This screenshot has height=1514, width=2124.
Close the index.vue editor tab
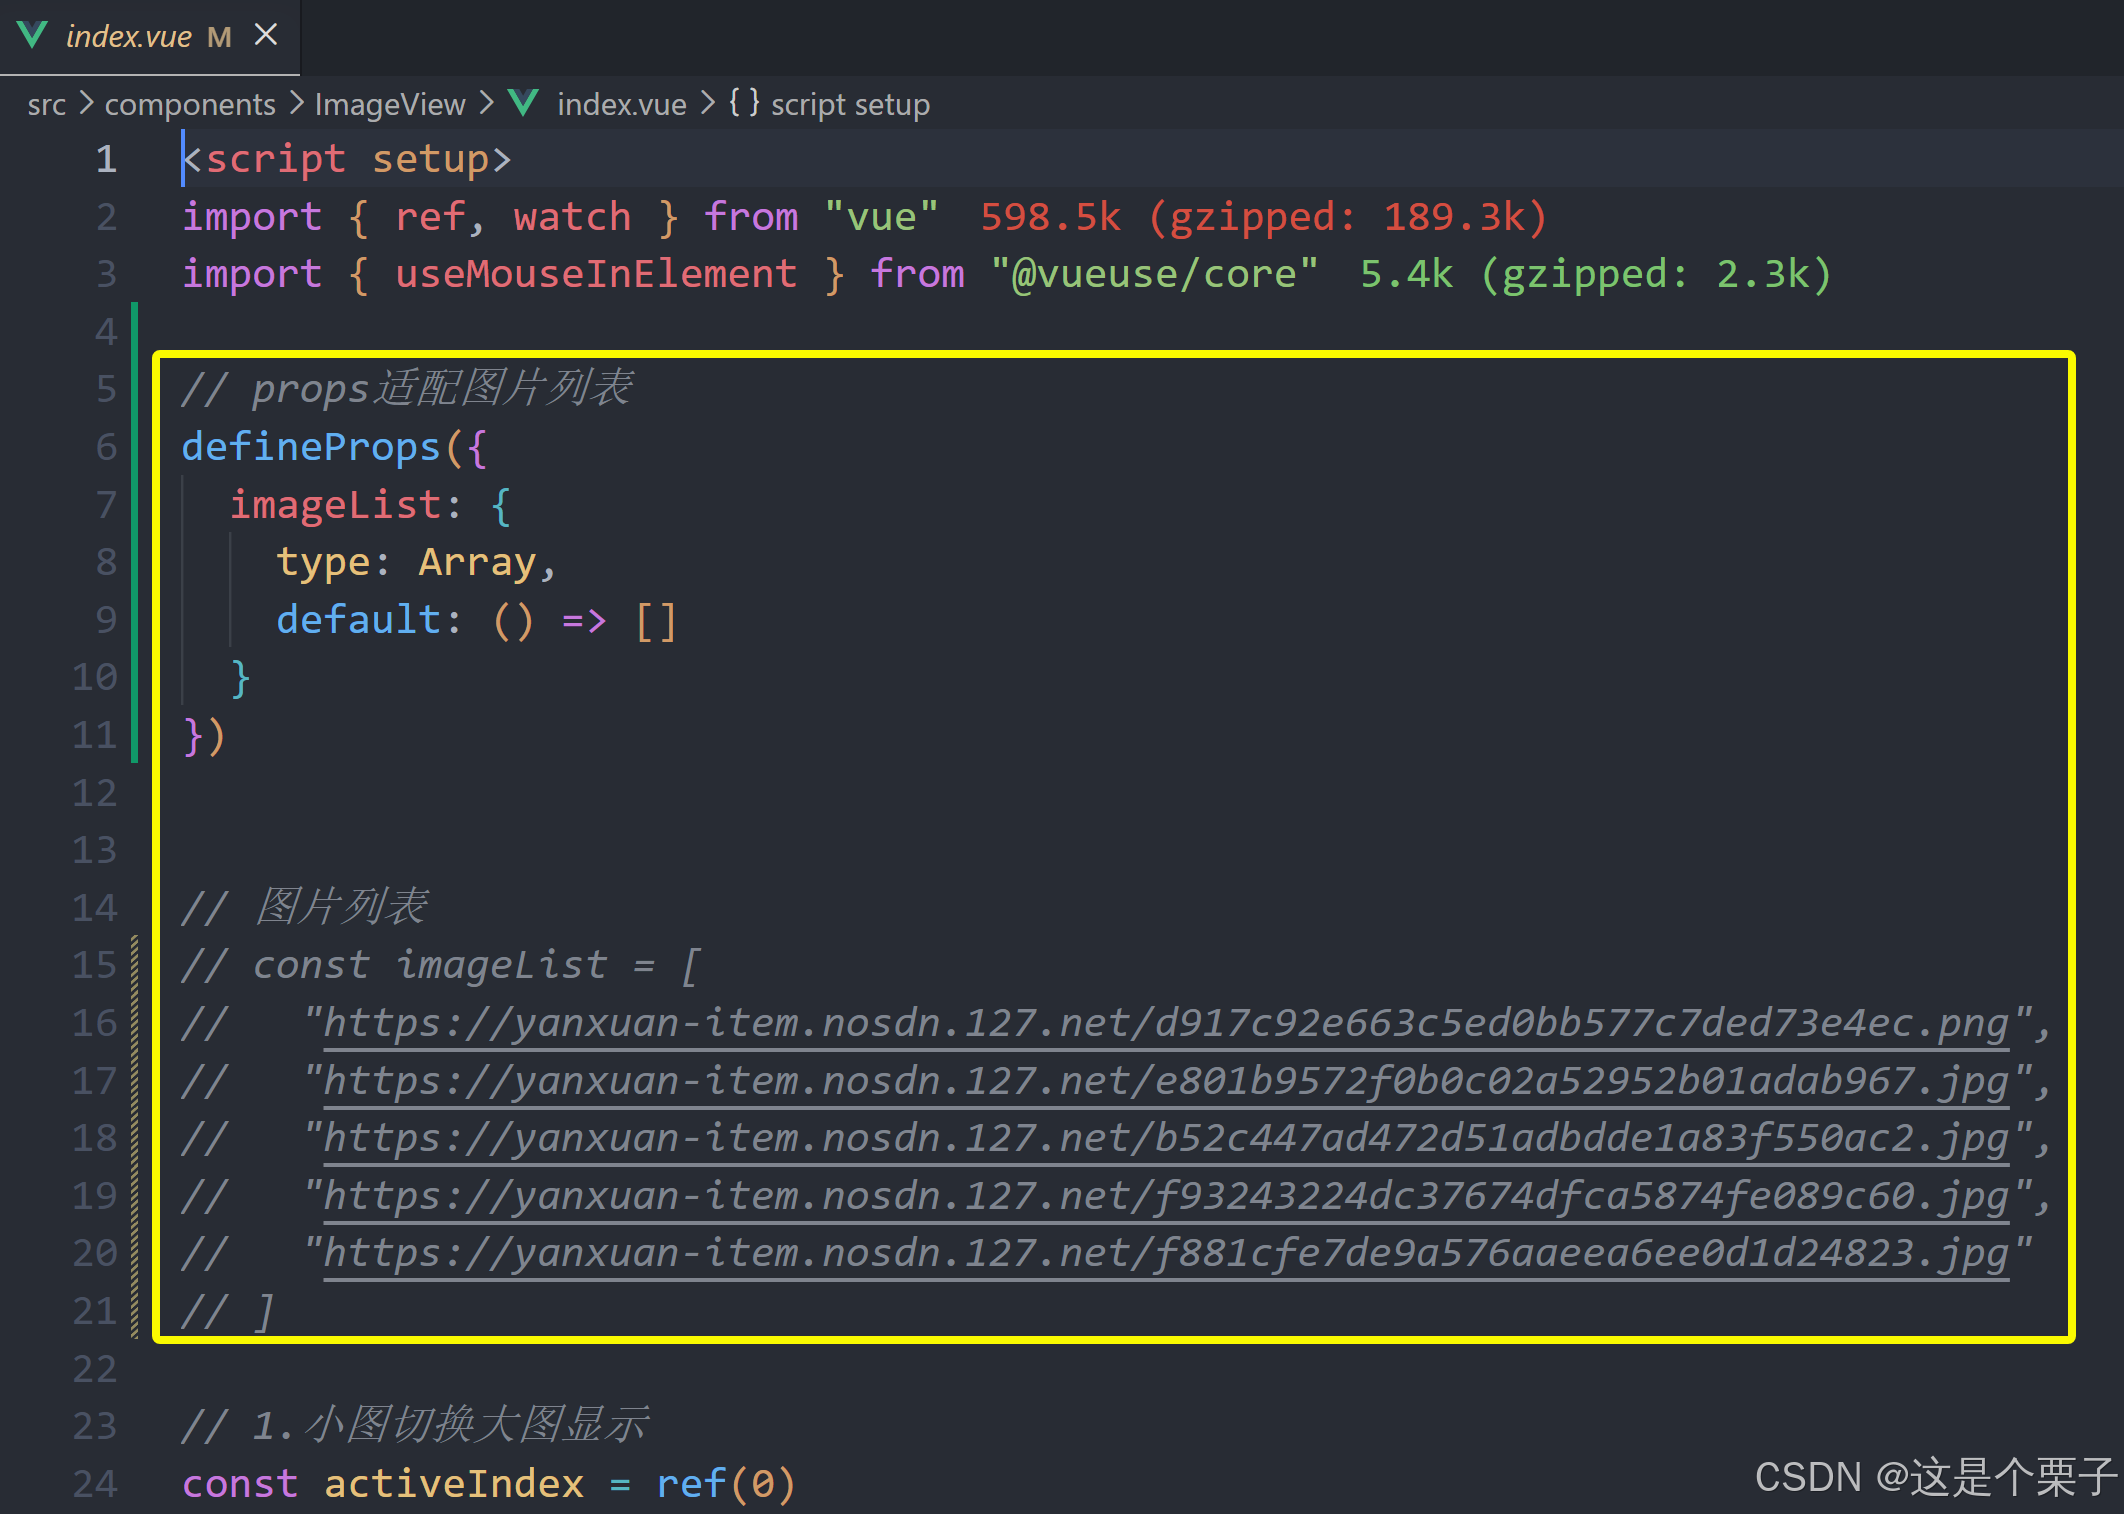[266, 35]
